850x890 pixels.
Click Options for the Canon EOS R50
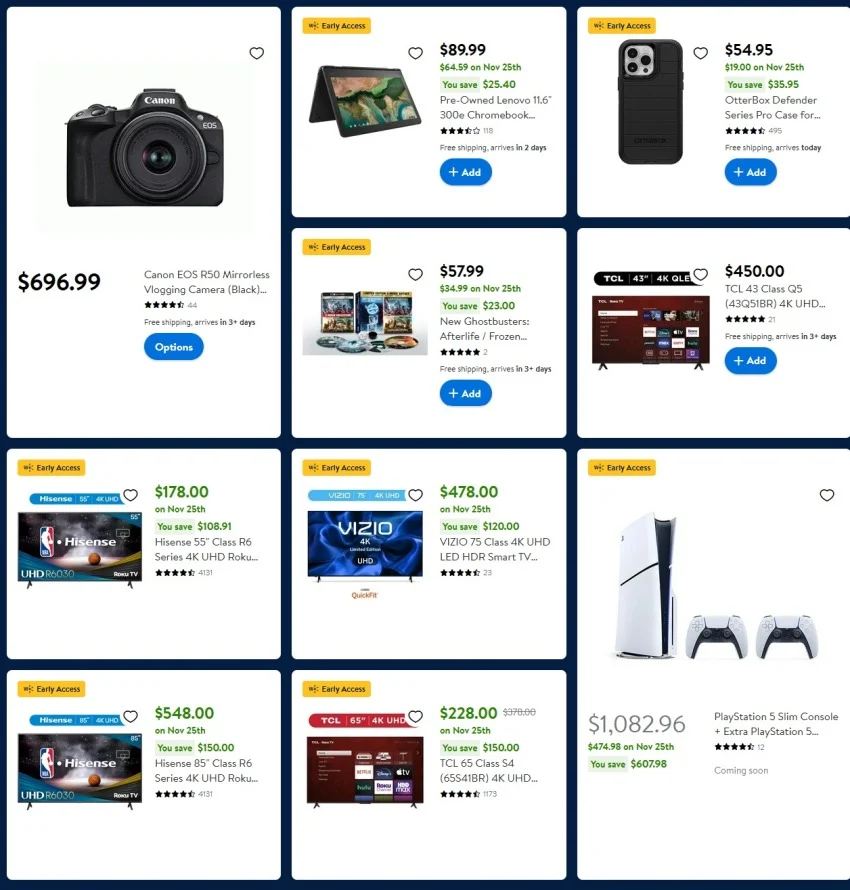click(x=174, y=347)
